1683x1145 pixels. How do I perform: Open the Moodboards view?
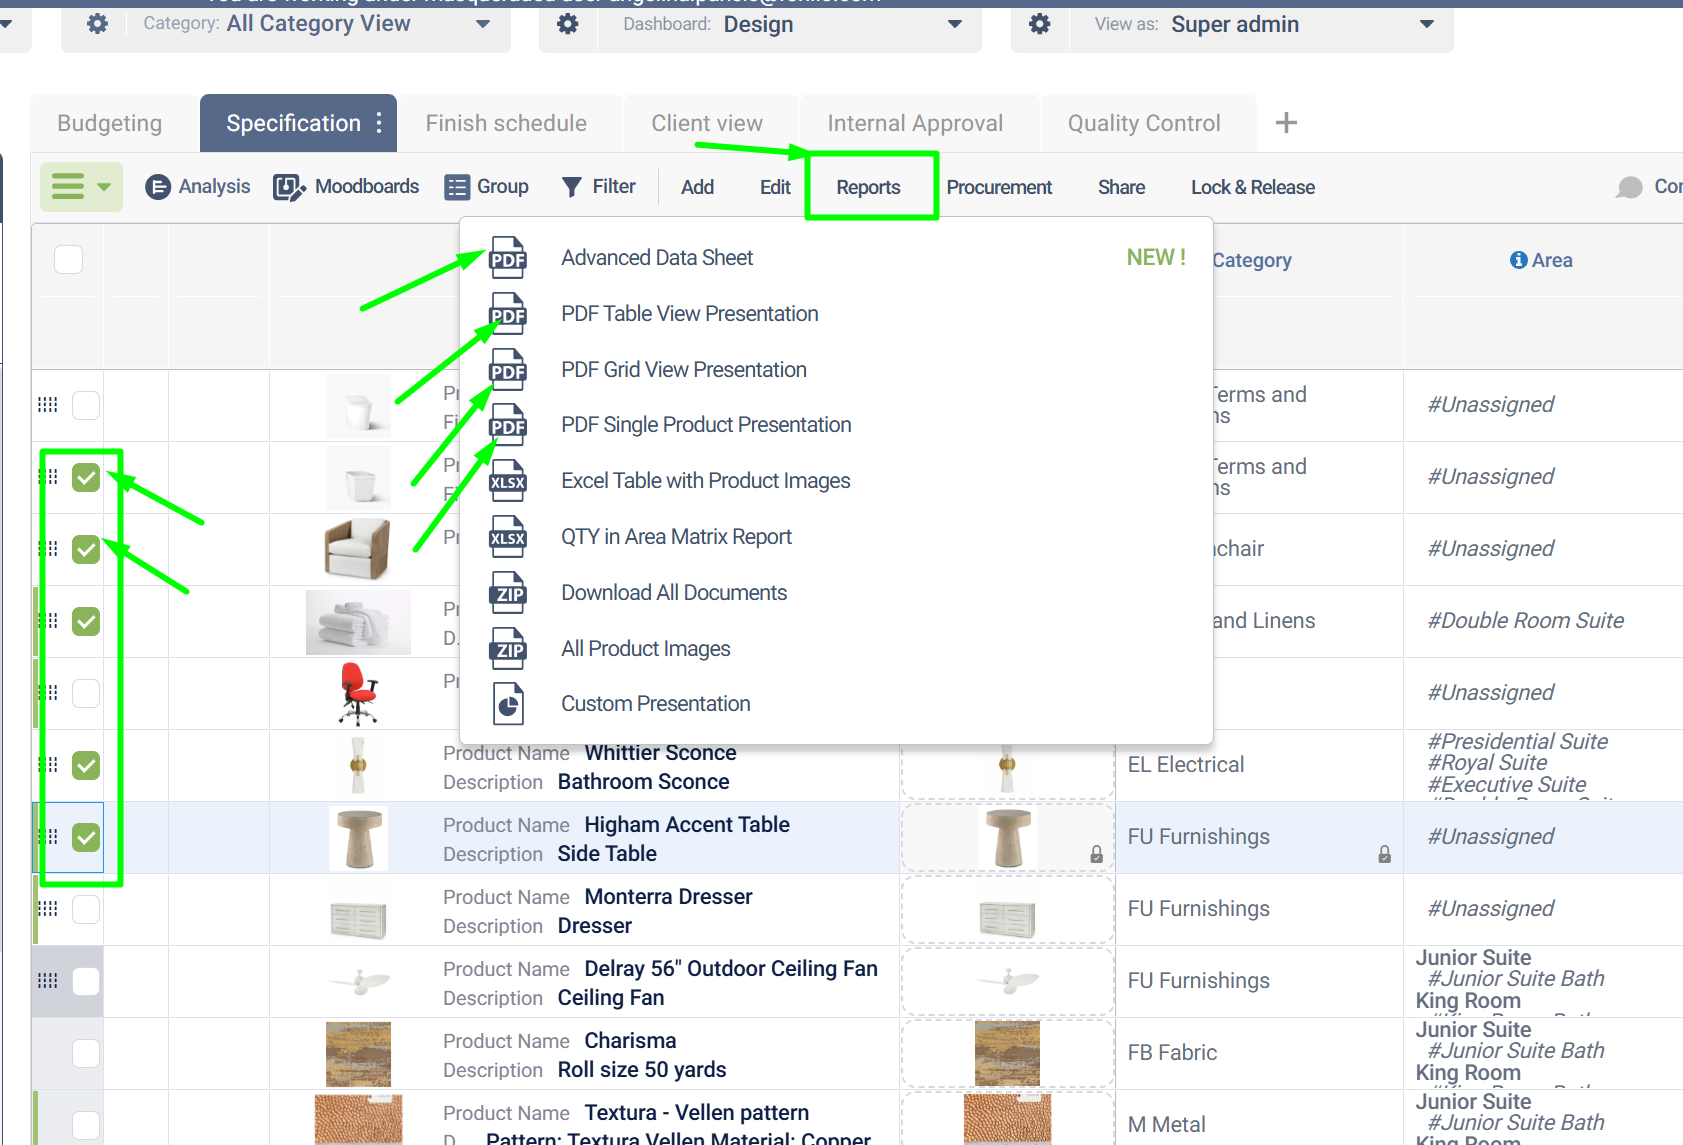(346, 186)
